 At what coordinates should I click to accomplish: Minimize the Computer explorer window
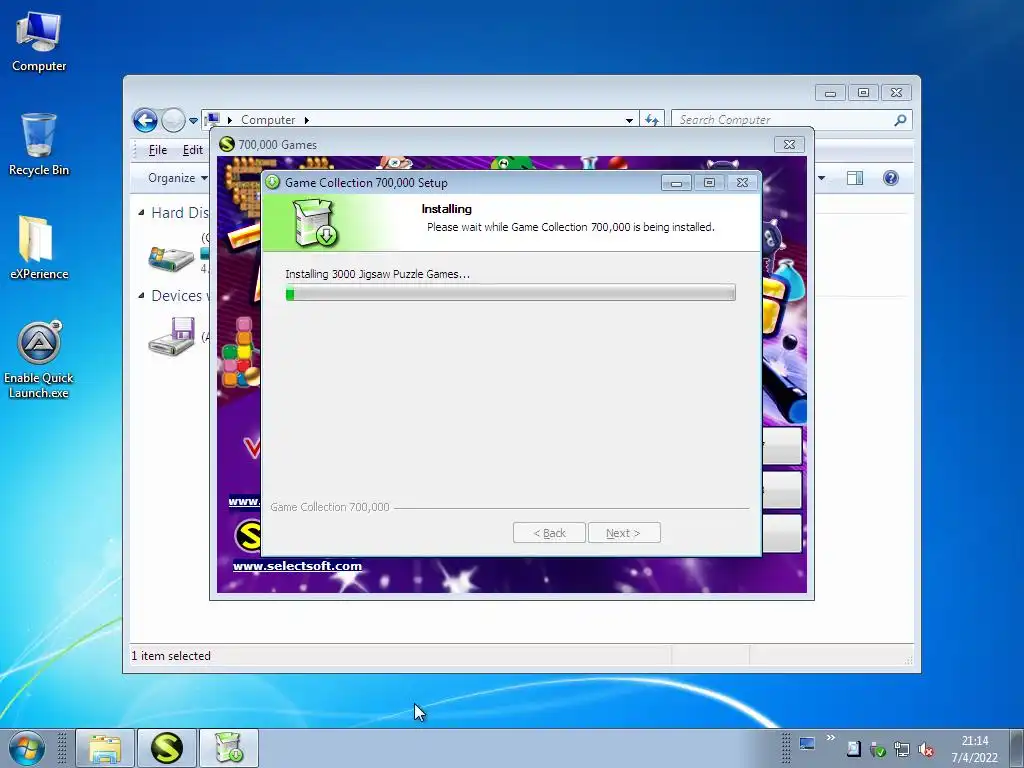pyautogui.click(x=830, y=93)
